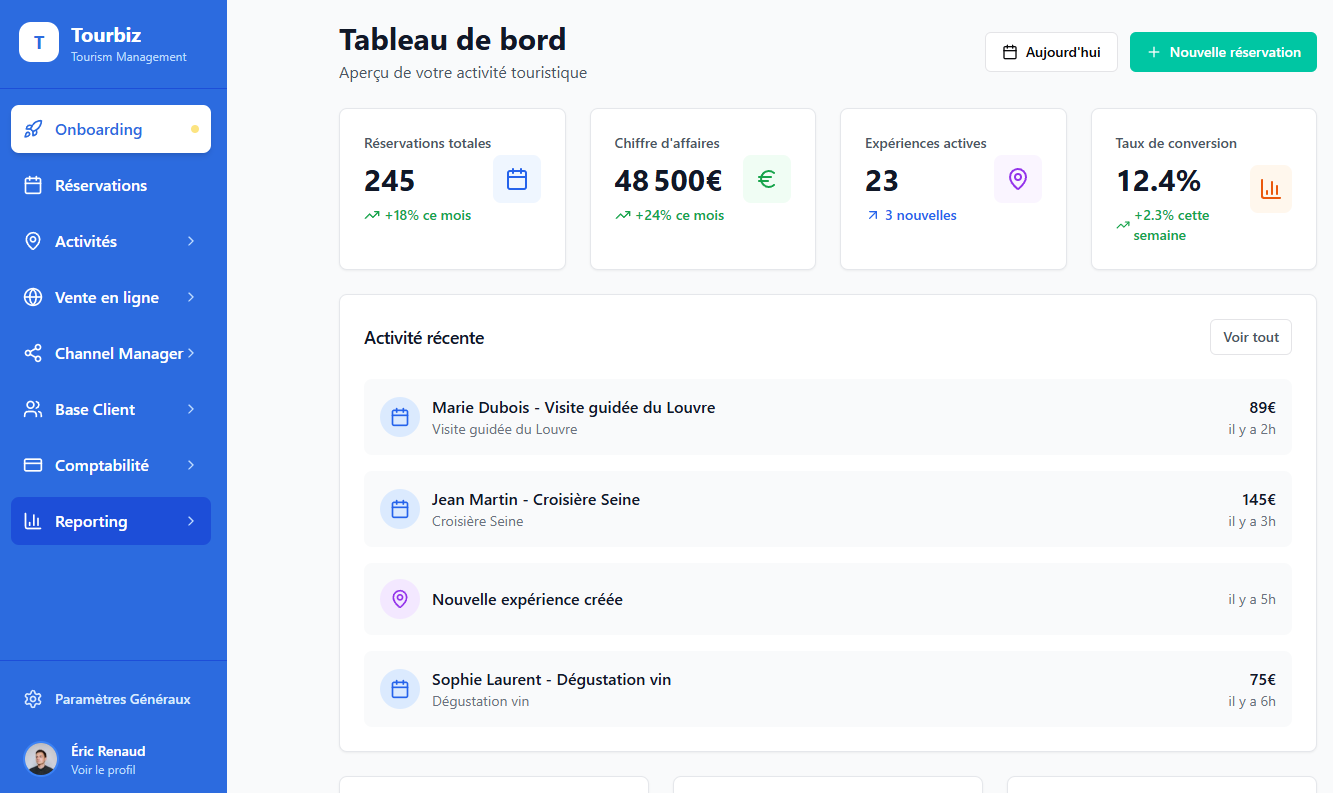Click the map pin icon in Expériences actives card
This screenshot has width=1333, height=793.
click(x=1017, y=179)
